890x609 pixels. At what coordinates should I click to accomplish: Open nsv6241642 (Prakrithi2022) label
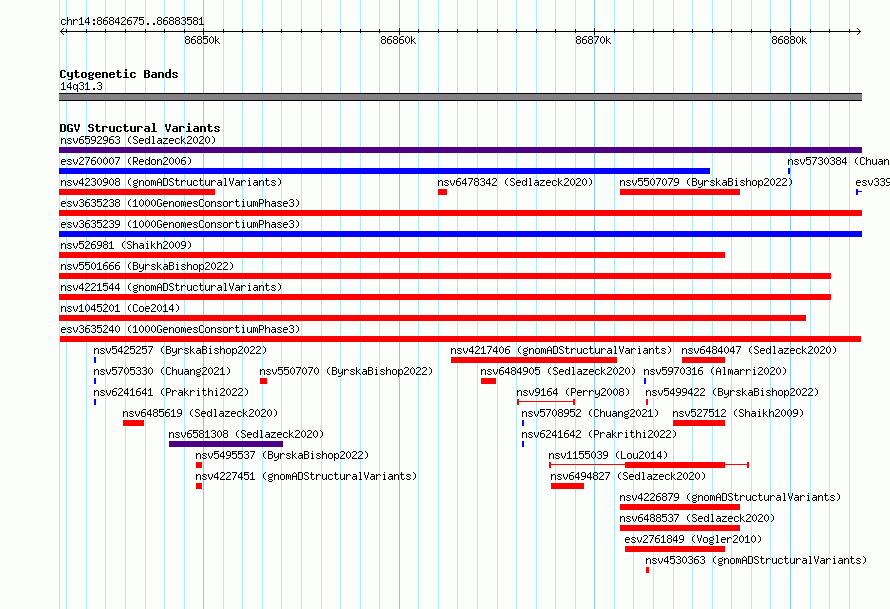coord(599,434)
